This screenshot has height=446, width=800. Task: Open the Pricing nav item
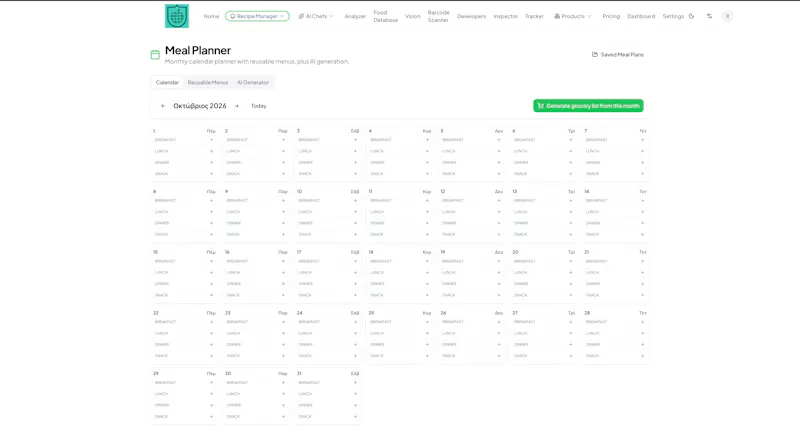coord(611,16)
